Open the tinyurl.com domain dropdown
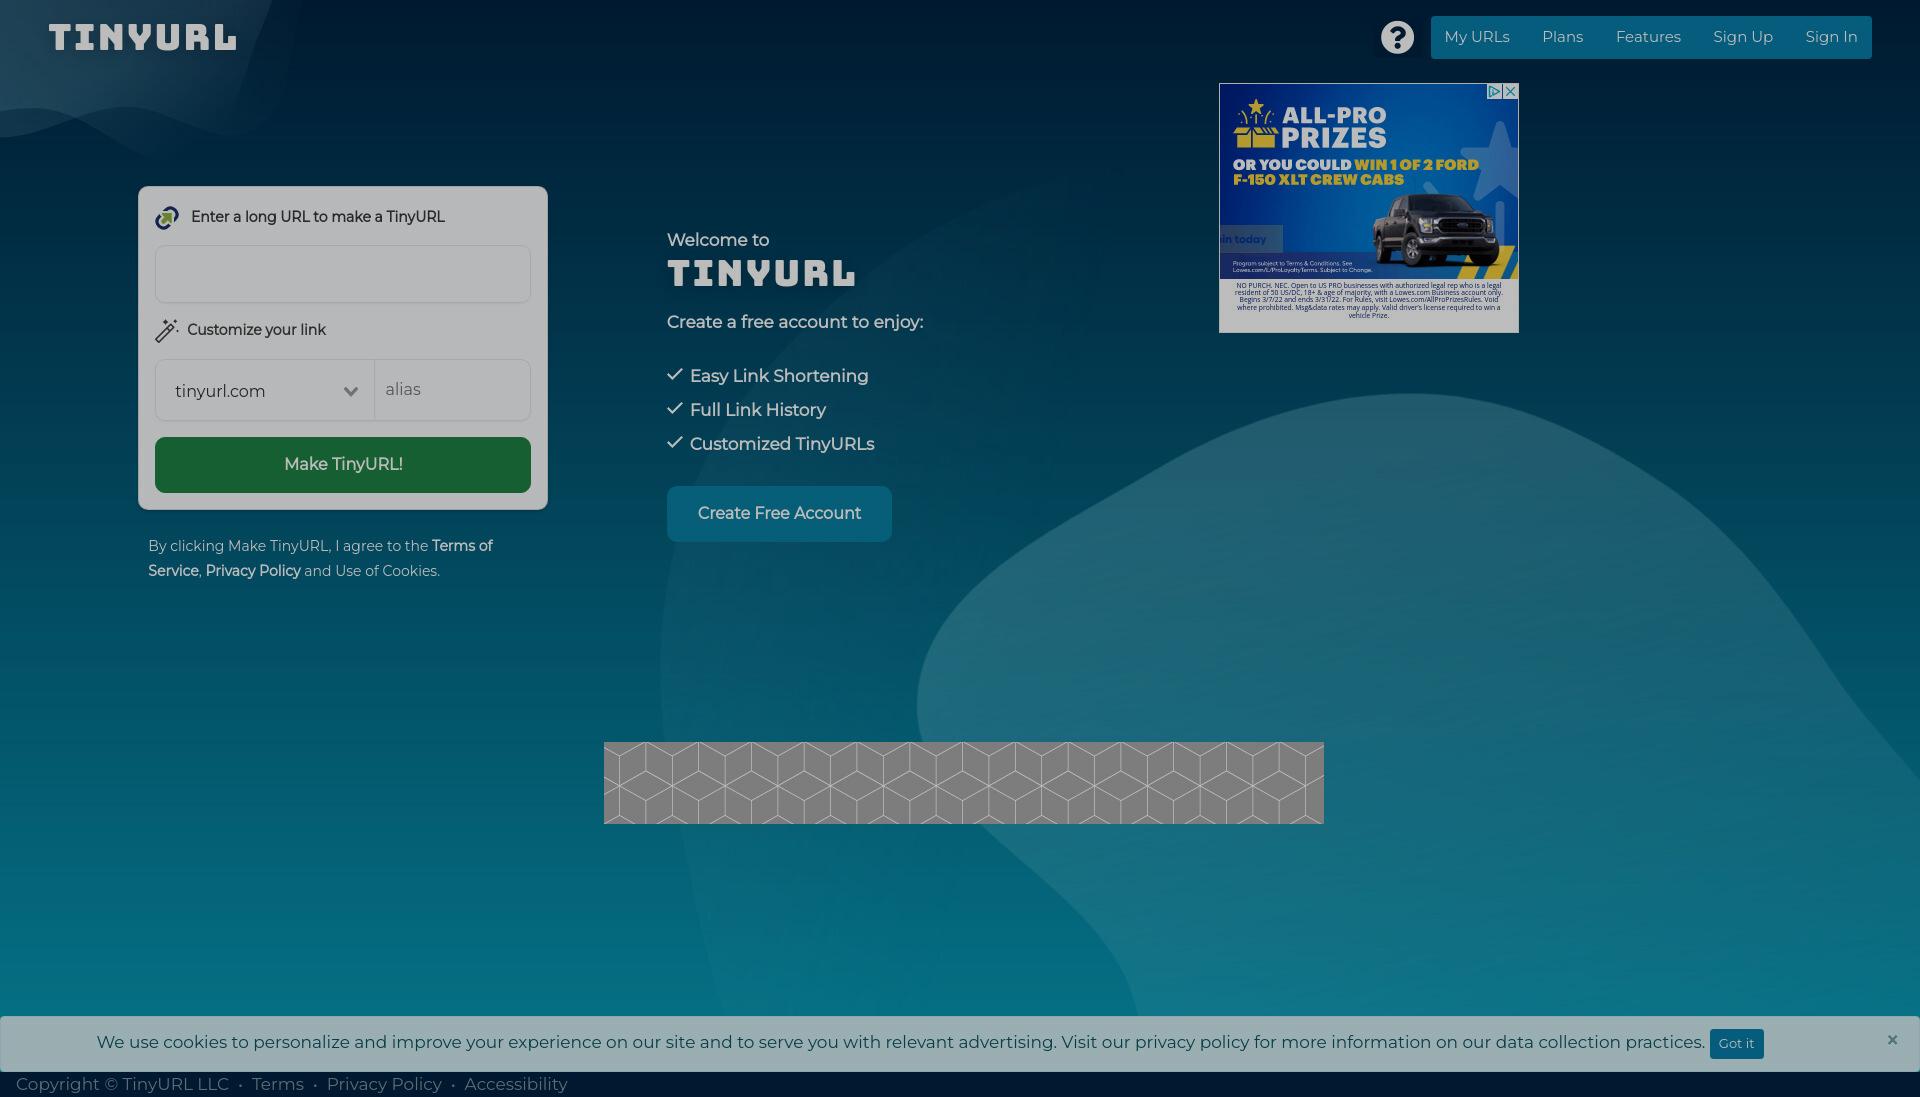The width and height of the screenshot is (1920, 1097). click(x=265, y=390)
